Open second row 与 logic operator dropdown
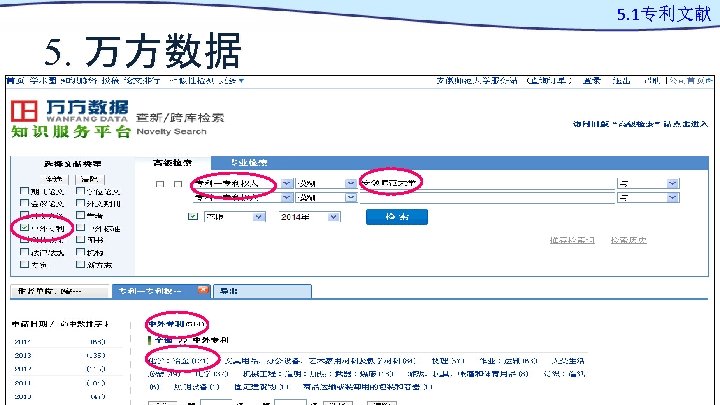 (x=673, y=197)
